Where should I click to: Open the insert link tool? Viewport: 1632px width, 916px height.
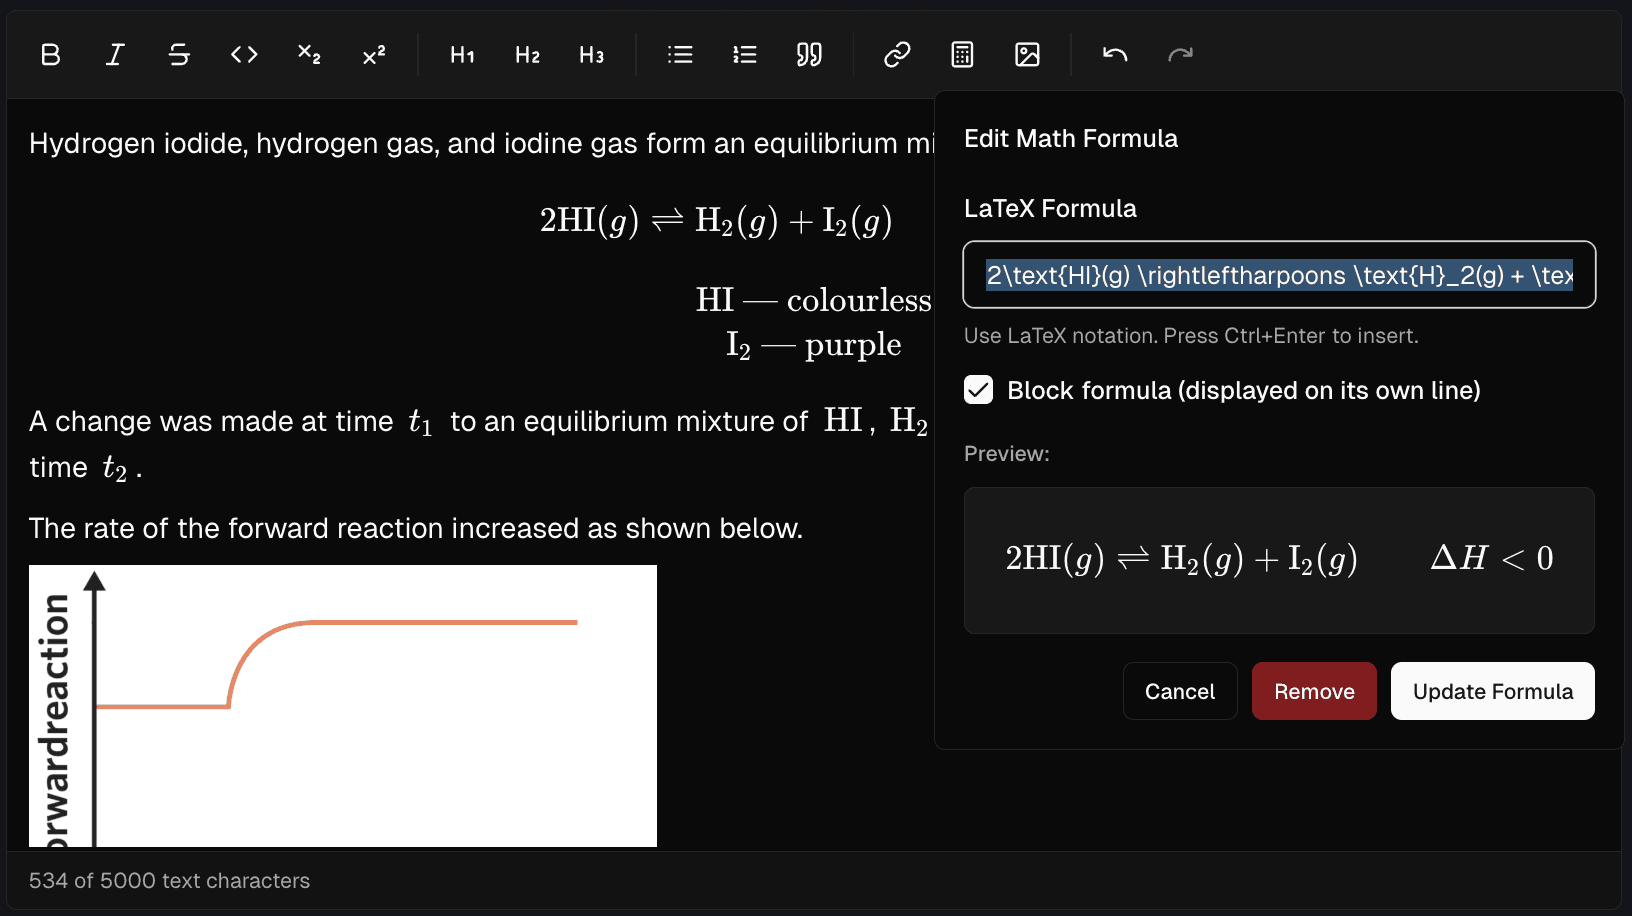tap(896, 55)
